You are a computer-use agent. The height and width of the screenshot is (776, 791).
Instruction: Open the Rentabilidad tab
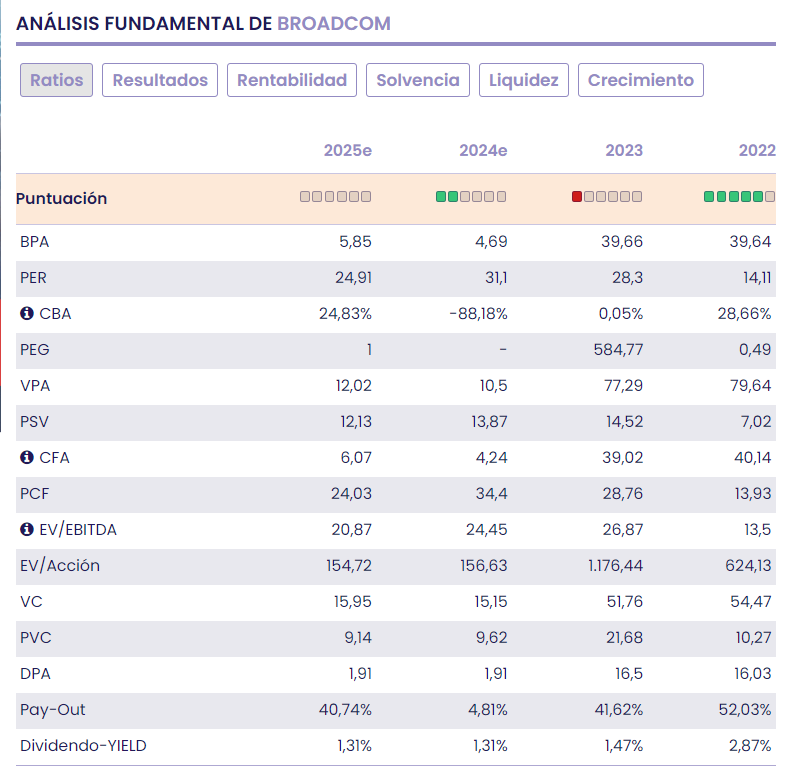pos(292,80)
